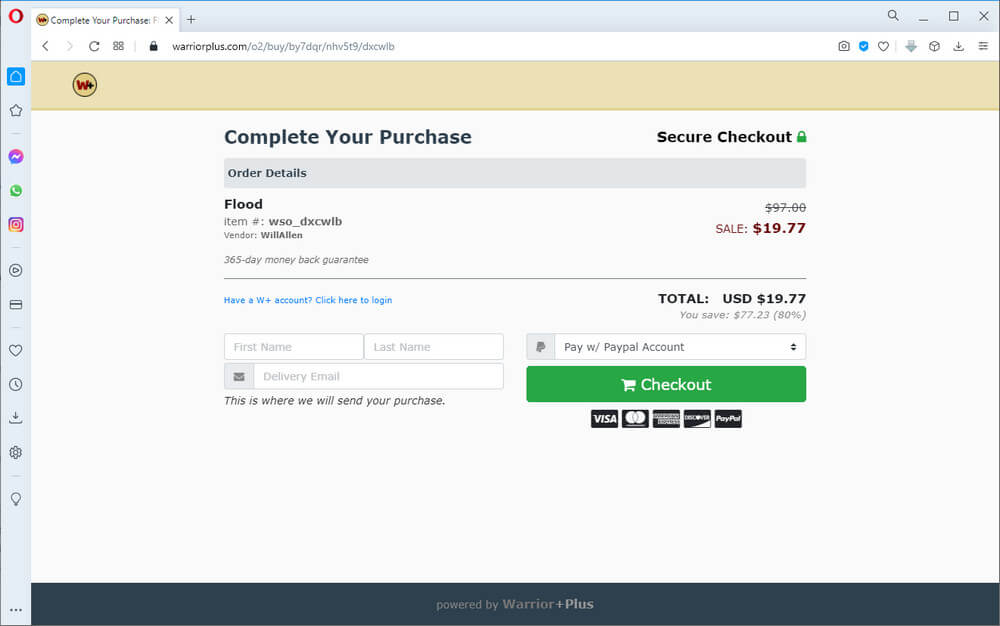Click the Discover card logo
The width and height of the screenshot is (1000, 626).
click(x=697, y=419)
